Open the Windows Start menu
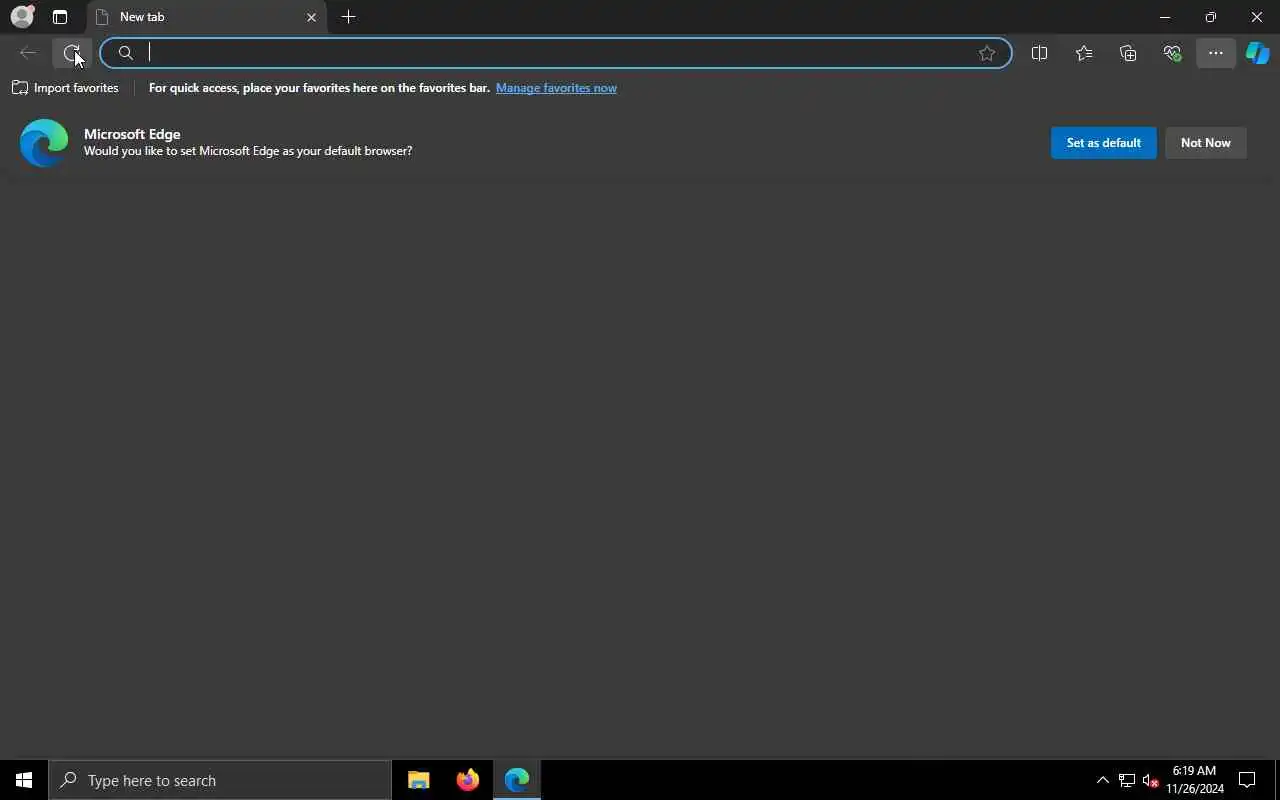 pyautogui.click(x=24, y=780)
